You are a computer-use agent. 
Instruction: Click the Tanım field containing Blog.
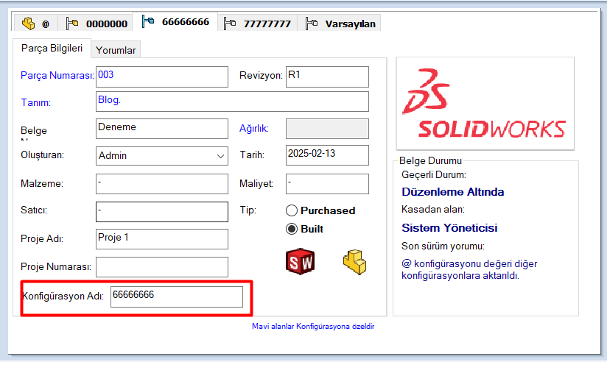[232, 102]
